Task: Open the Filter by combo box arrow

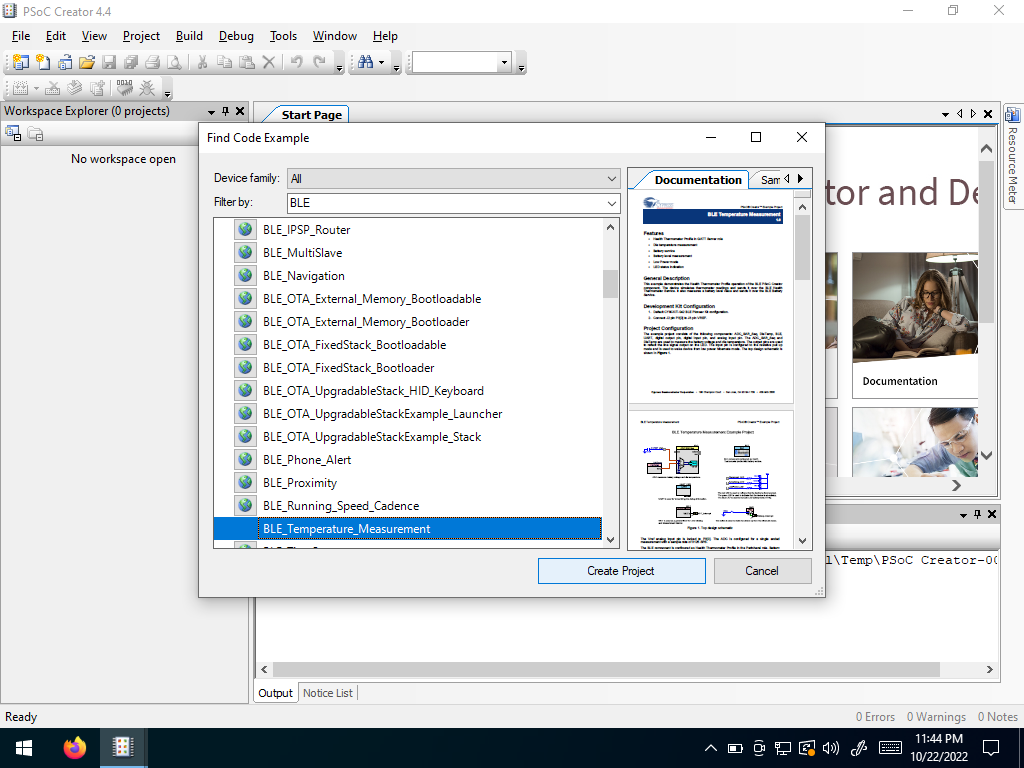Action: click(x=611, y=203)
